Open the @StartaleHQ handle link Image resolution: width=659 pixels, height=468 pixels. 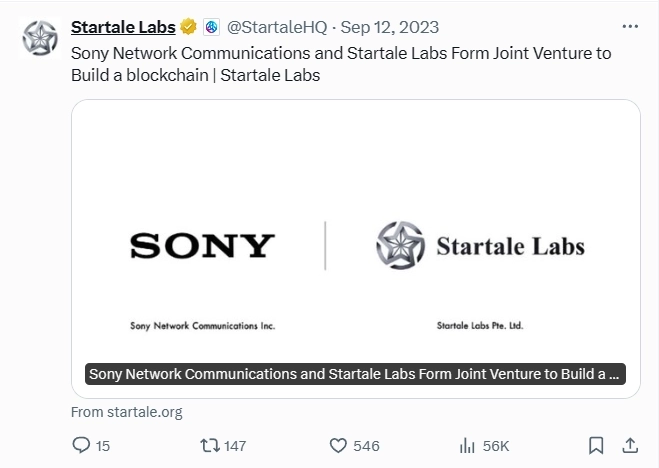[275, 27]
